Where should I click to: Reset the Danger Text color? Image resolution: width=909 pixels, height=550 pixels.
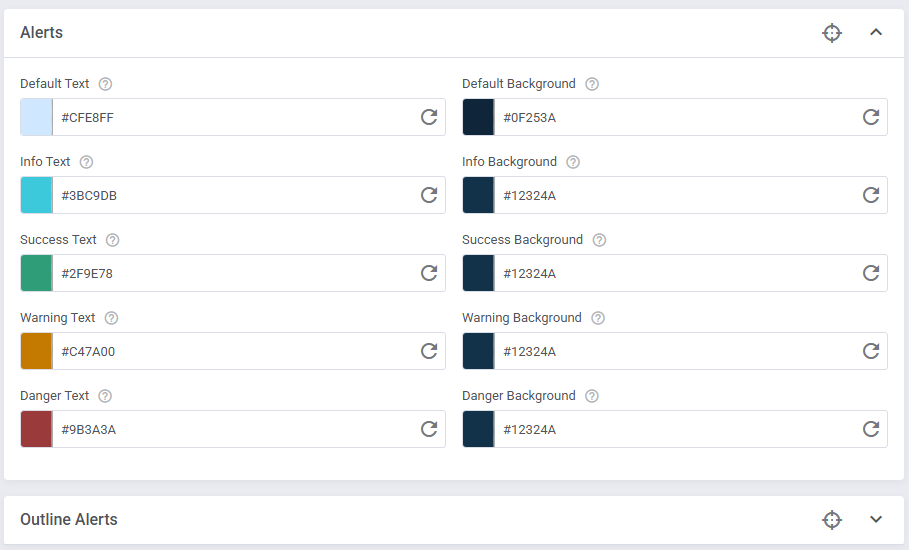pos(429,429)
